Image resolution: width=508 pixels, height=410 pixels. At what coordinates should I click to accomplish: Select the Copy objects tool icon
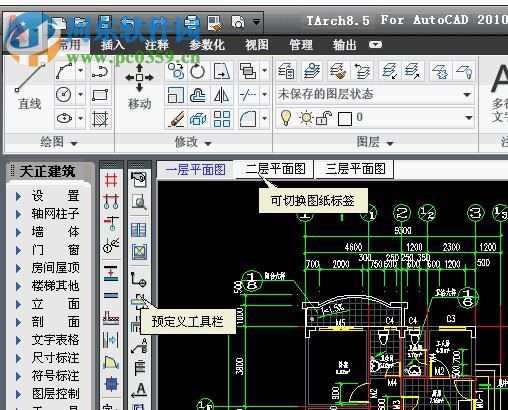176,71
